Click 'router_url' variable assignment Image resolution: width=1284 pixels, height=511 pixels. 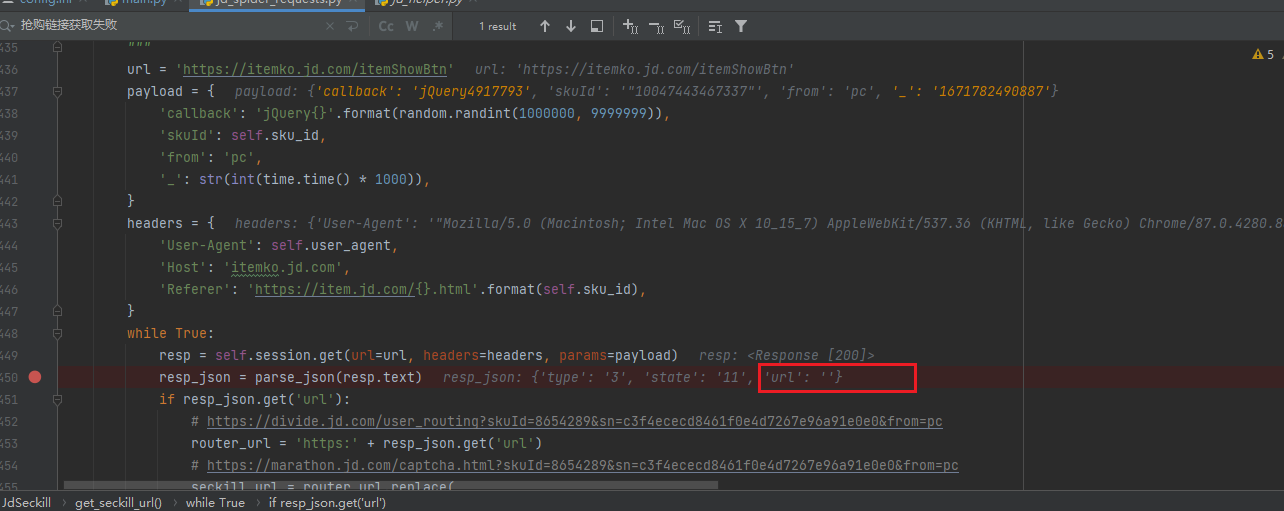click(x=230, y=443)
